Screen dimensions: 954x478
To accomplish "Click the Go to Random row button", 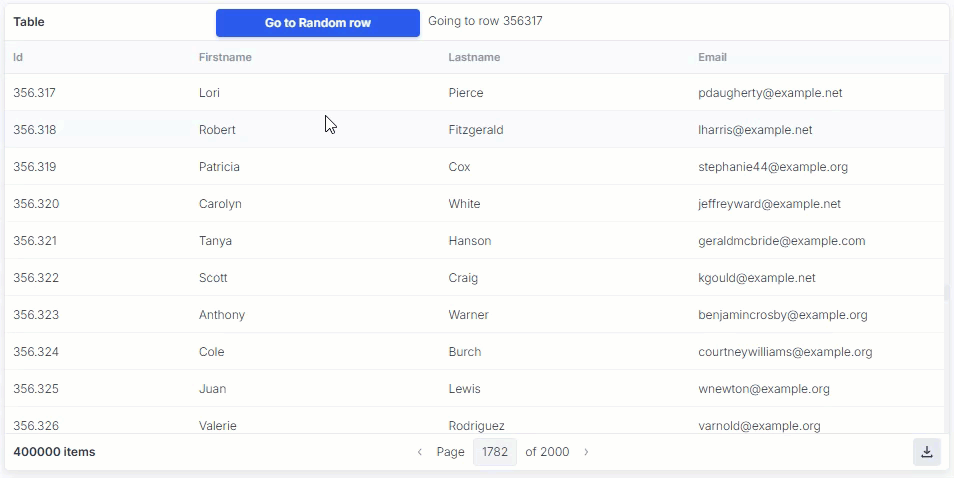I will pyautogui.click(x=318, y=23).
